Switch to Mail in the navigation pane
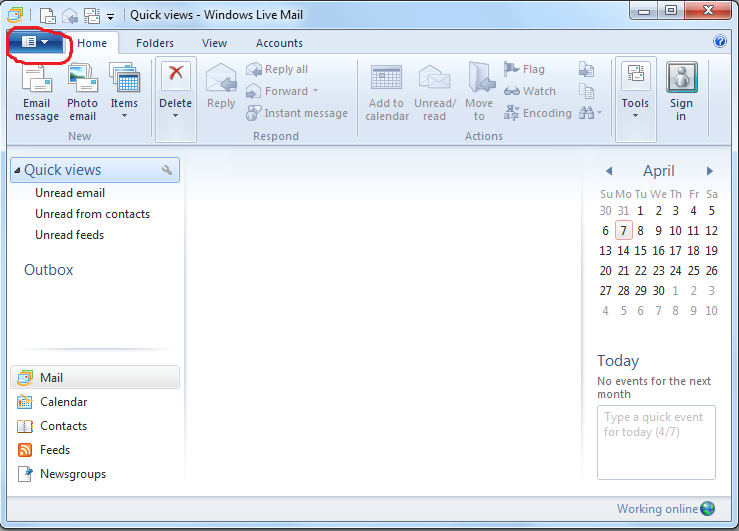The height and width of the screenshot is (531, 739). click(95, 377)
